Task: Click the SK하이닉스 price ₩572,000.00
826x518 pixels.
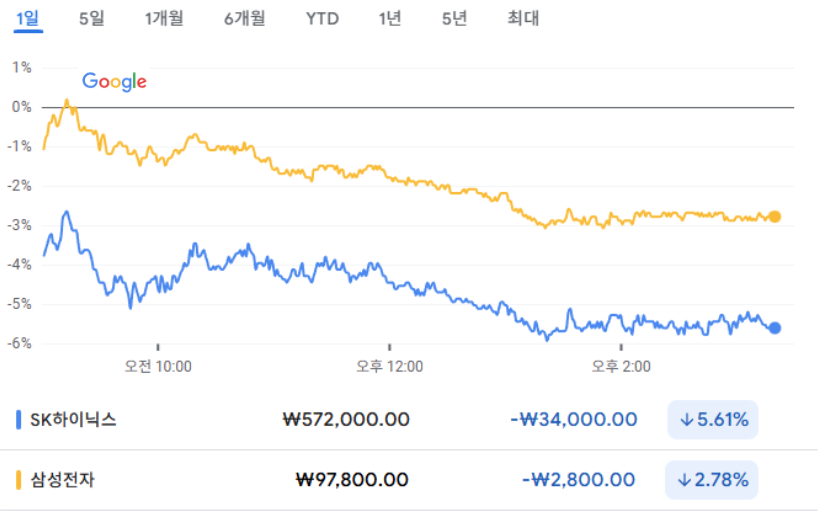Action: [x=347, y=420]
